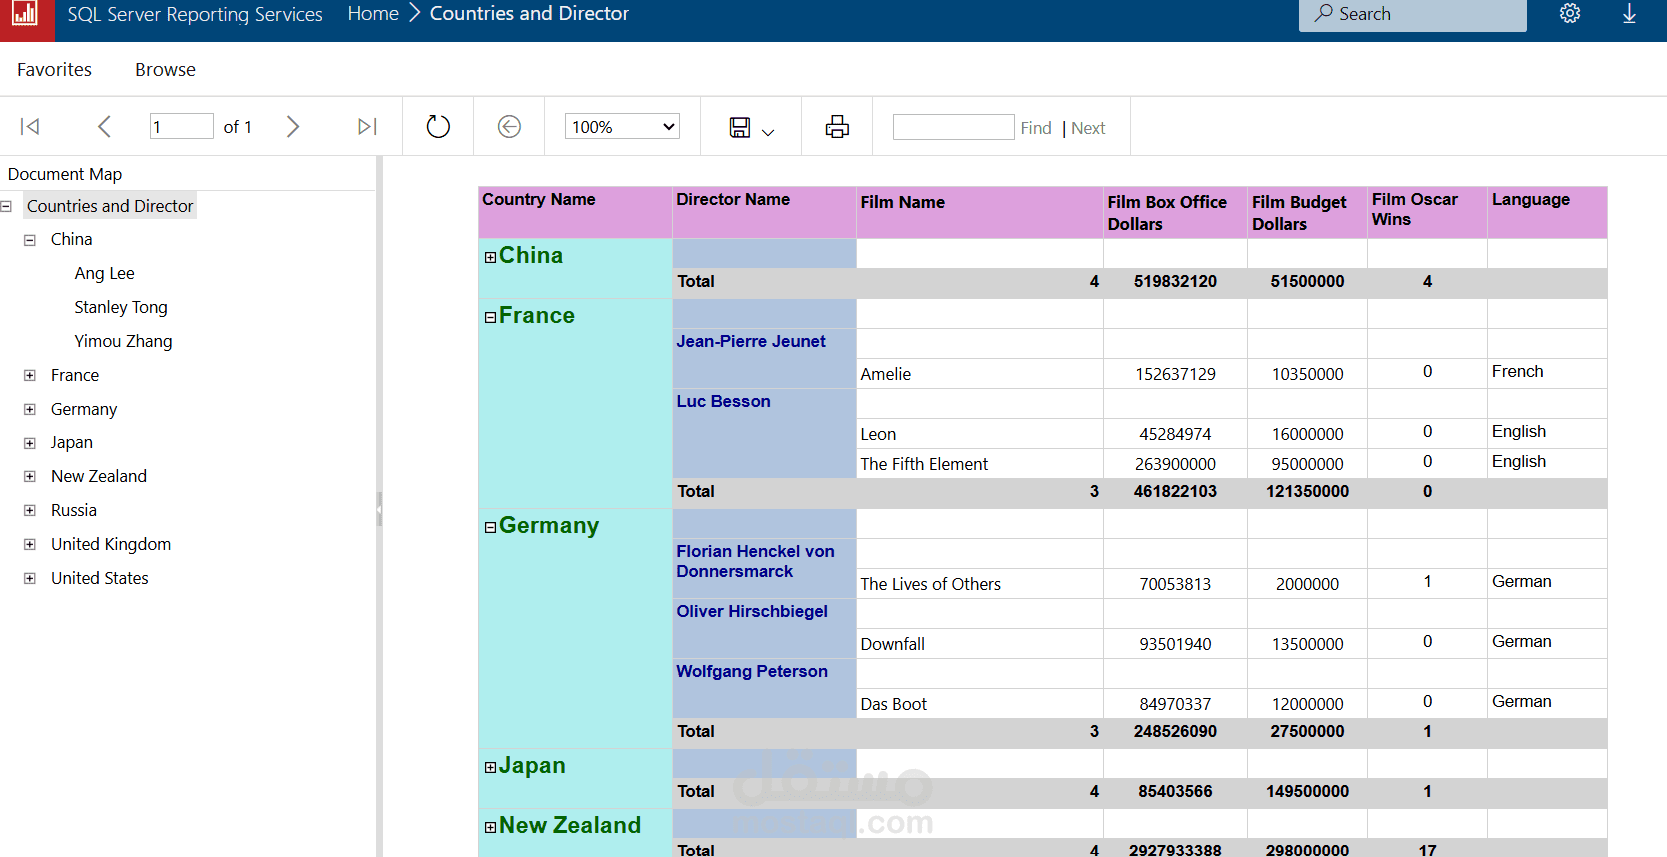Viewport: 1667px width, 857px height.
Task: Click the download arrow icon
Action: [1629, 14]
